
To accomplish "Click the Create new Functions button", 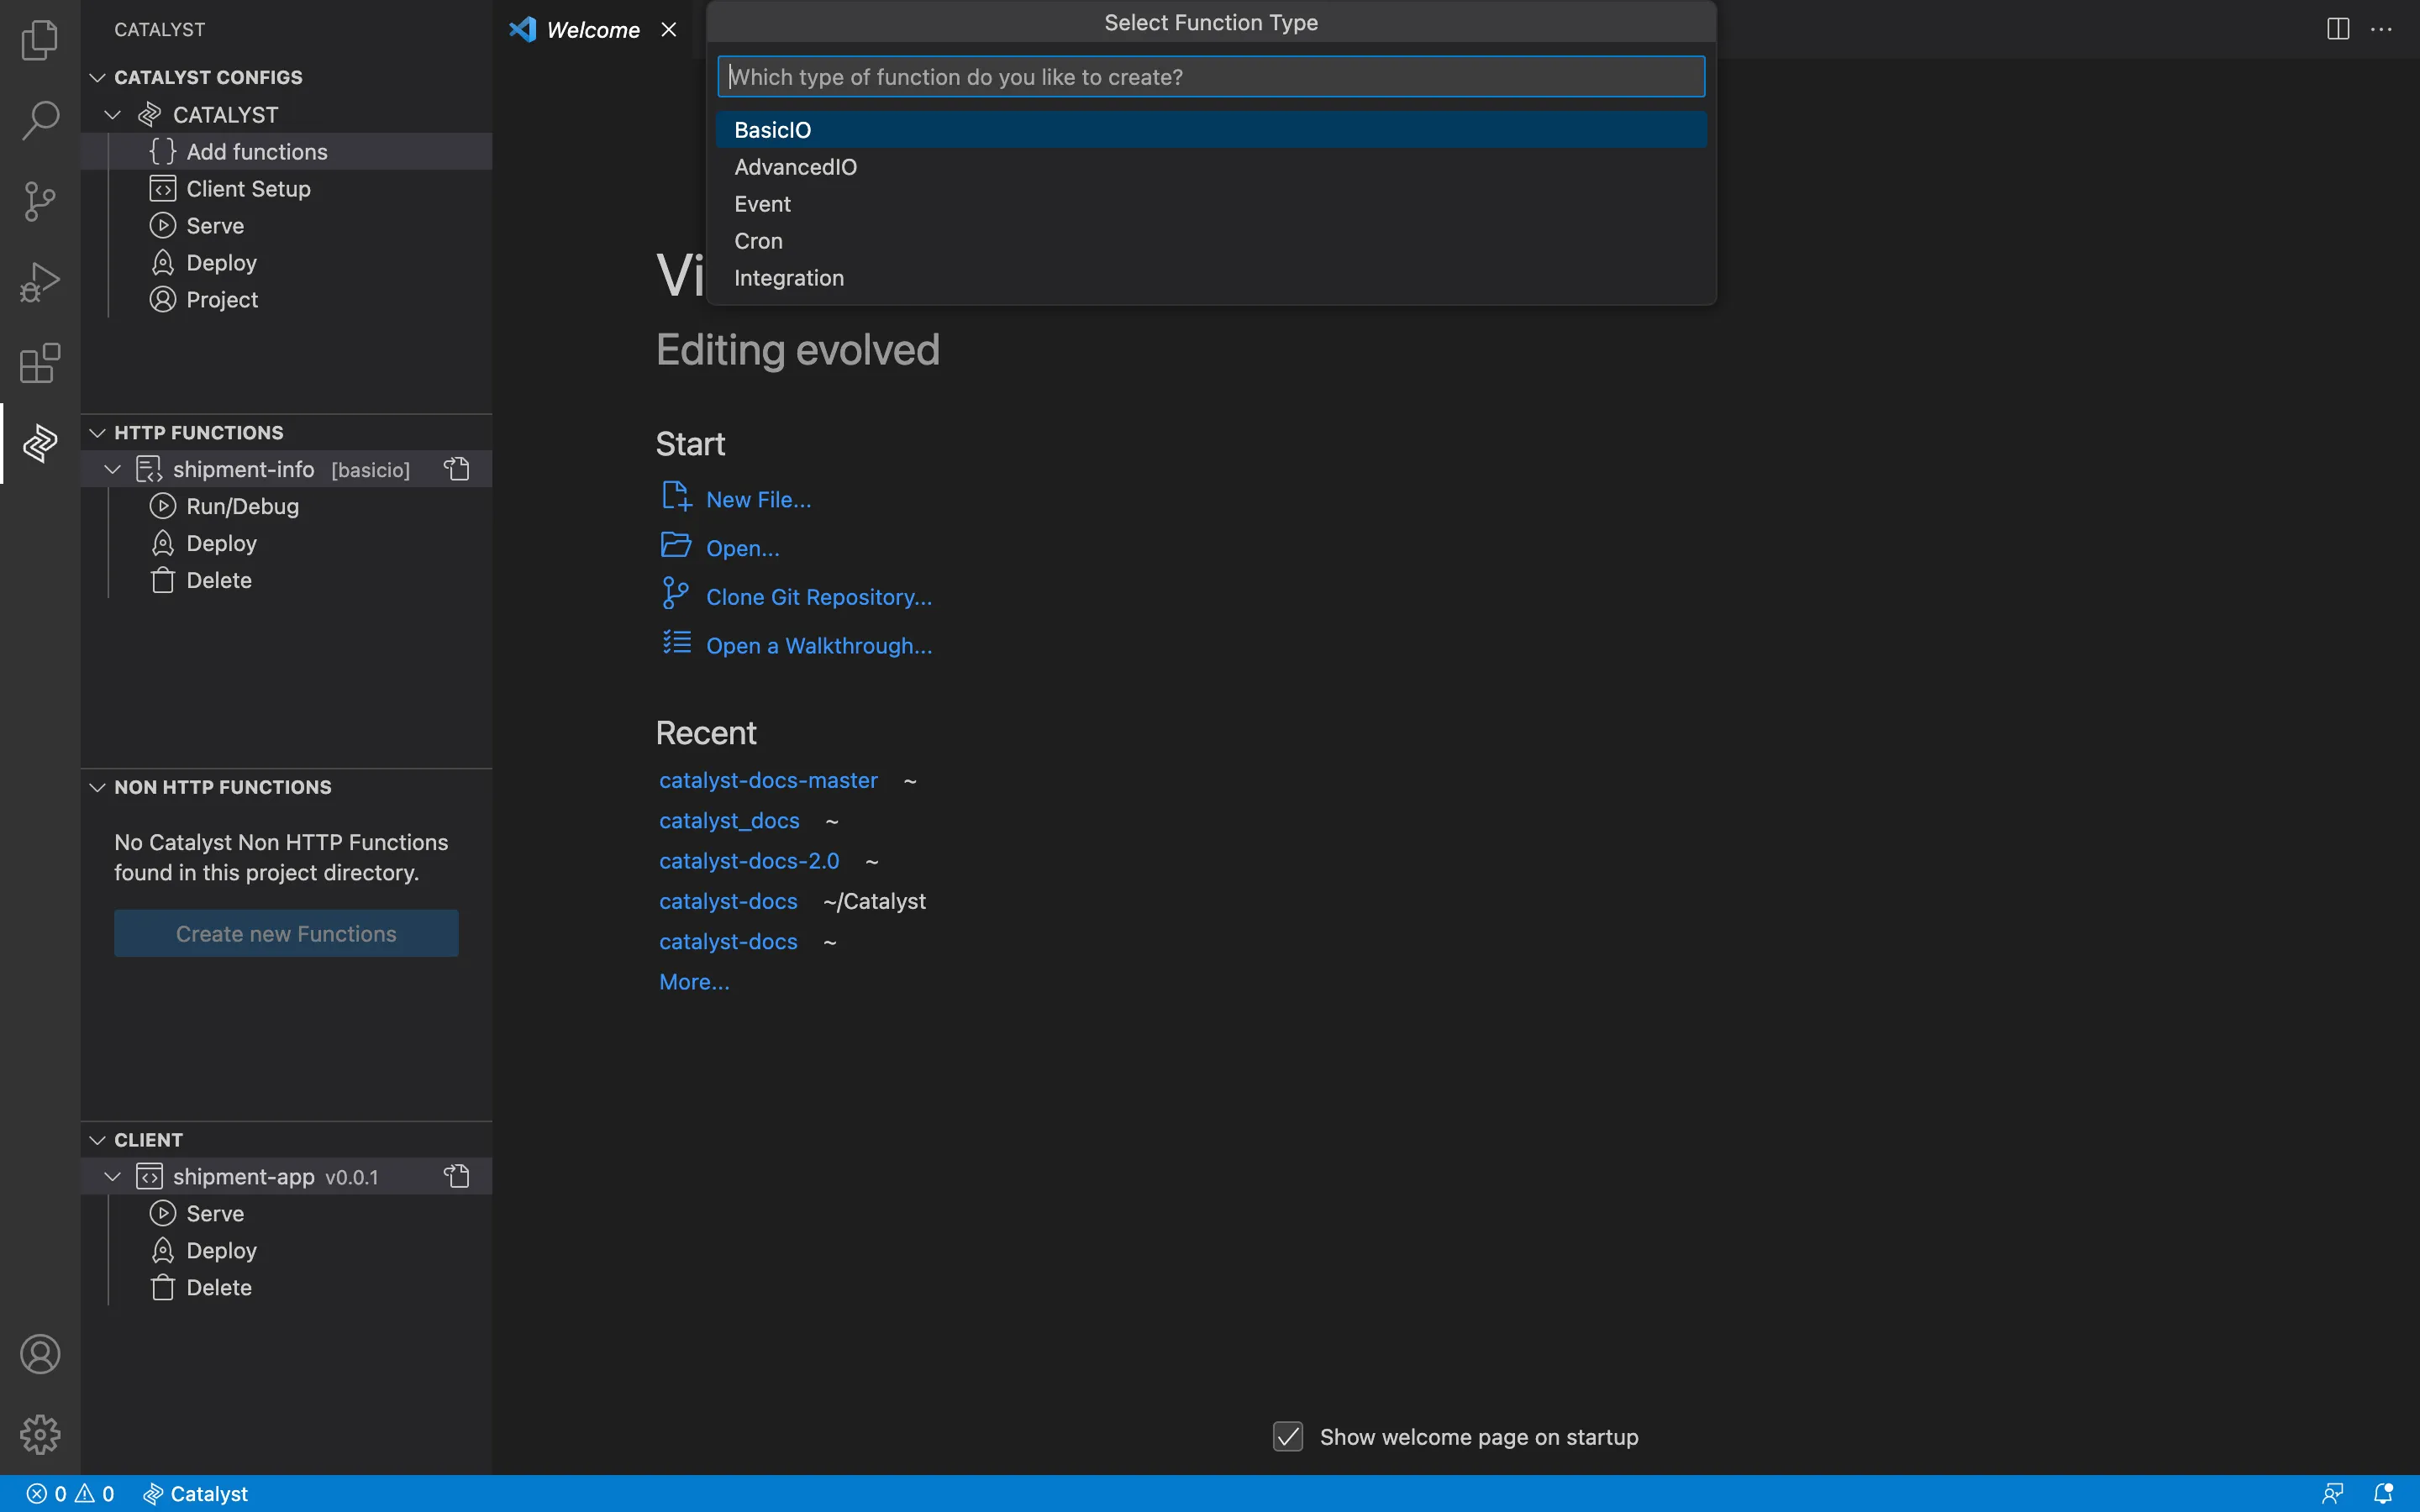I will [x=286, y=933].
